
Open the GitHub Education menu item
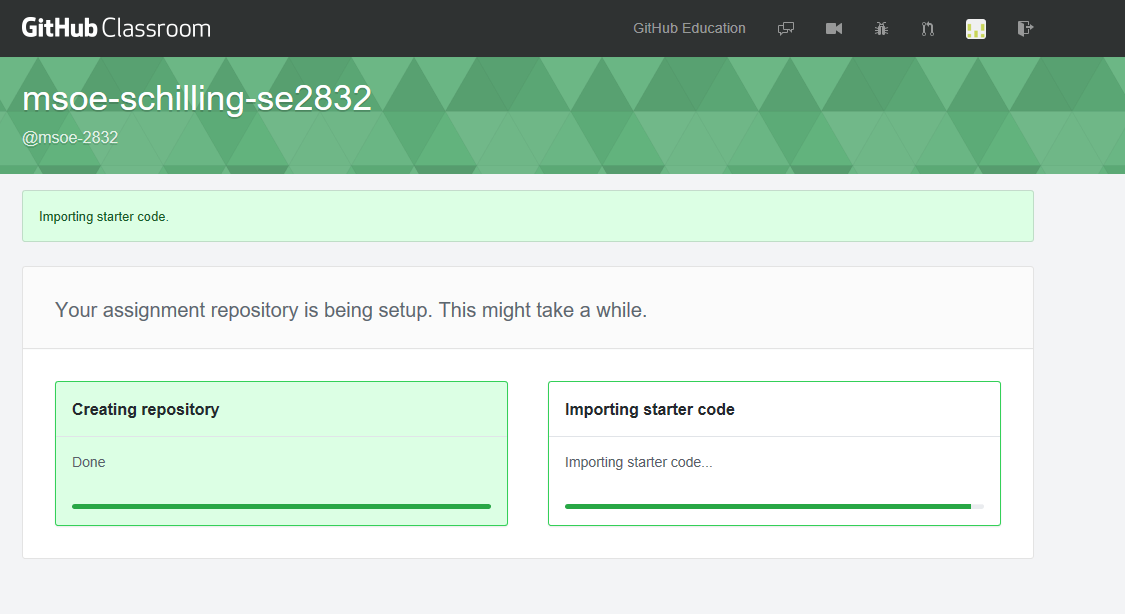coord(689,28)
